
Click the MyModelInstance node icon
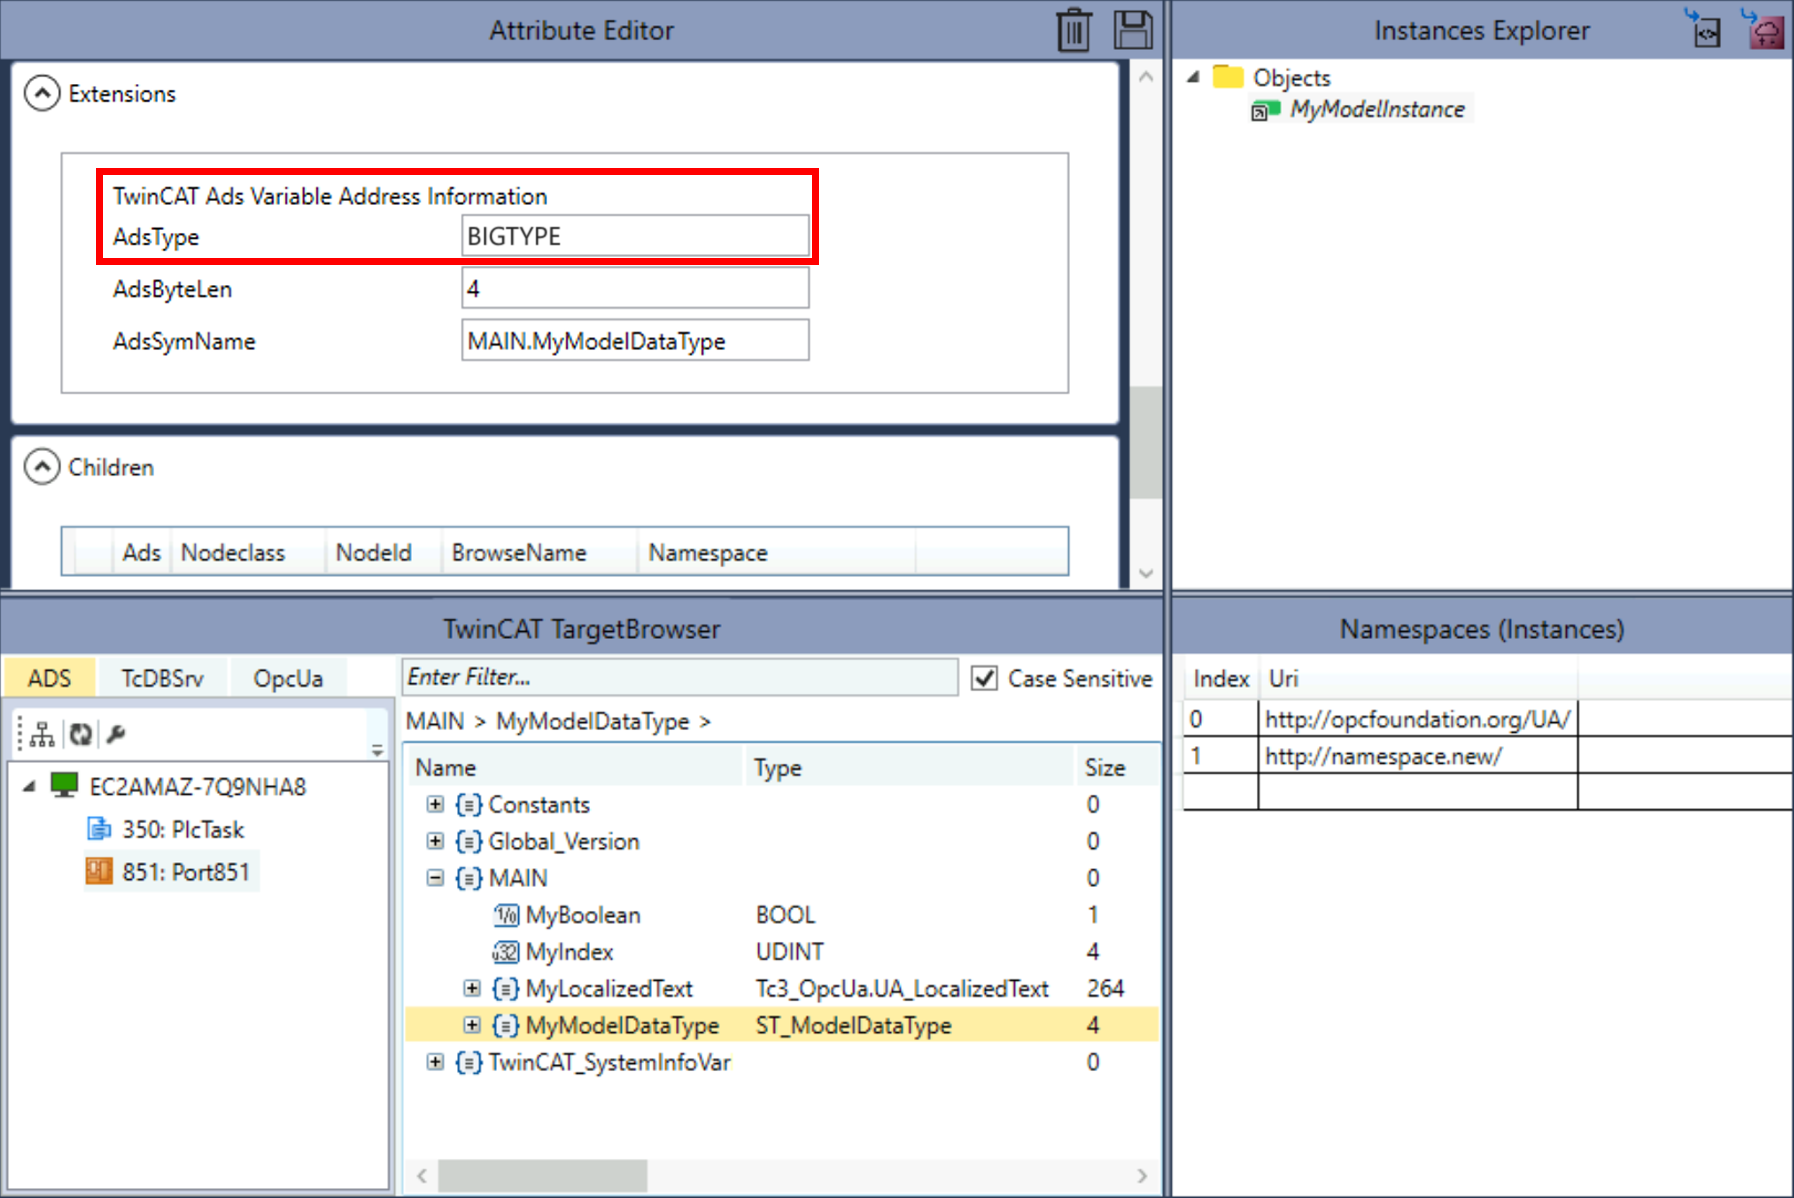pyautogui.click(x=1265, y=110)
